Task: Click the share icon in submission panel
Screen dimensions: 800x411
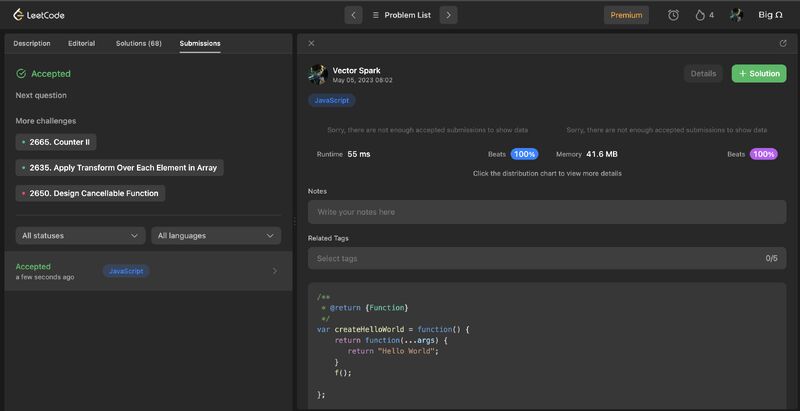Action: pos(783,43)
